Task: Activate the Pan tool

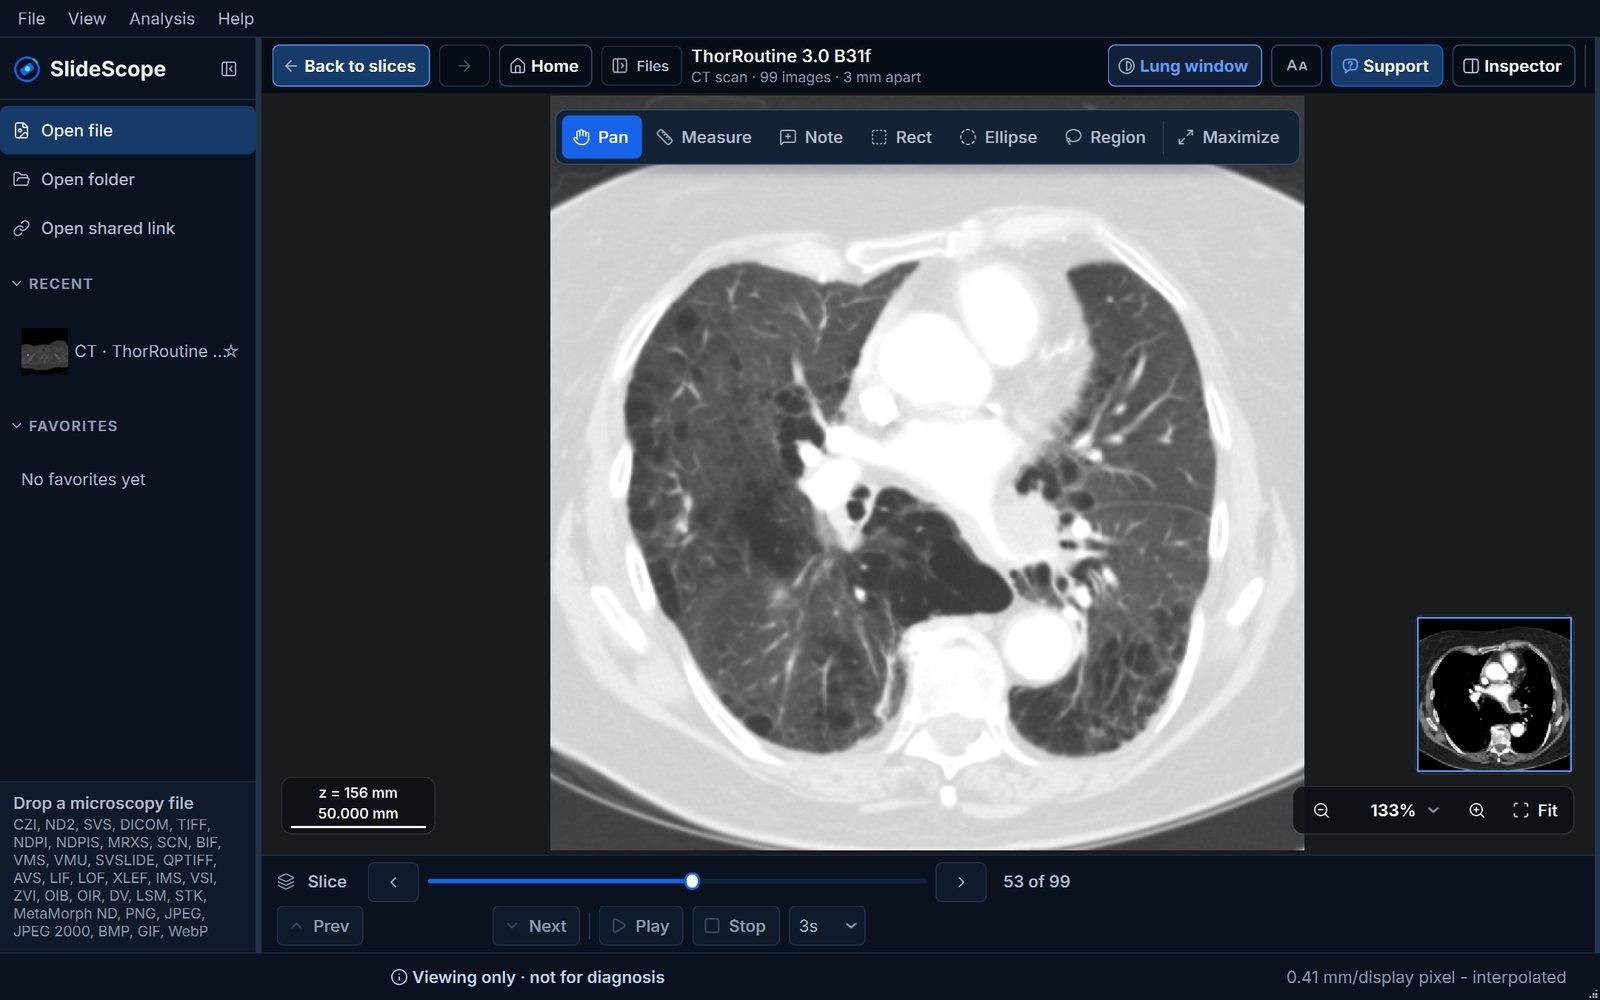Action: (601, 137)
